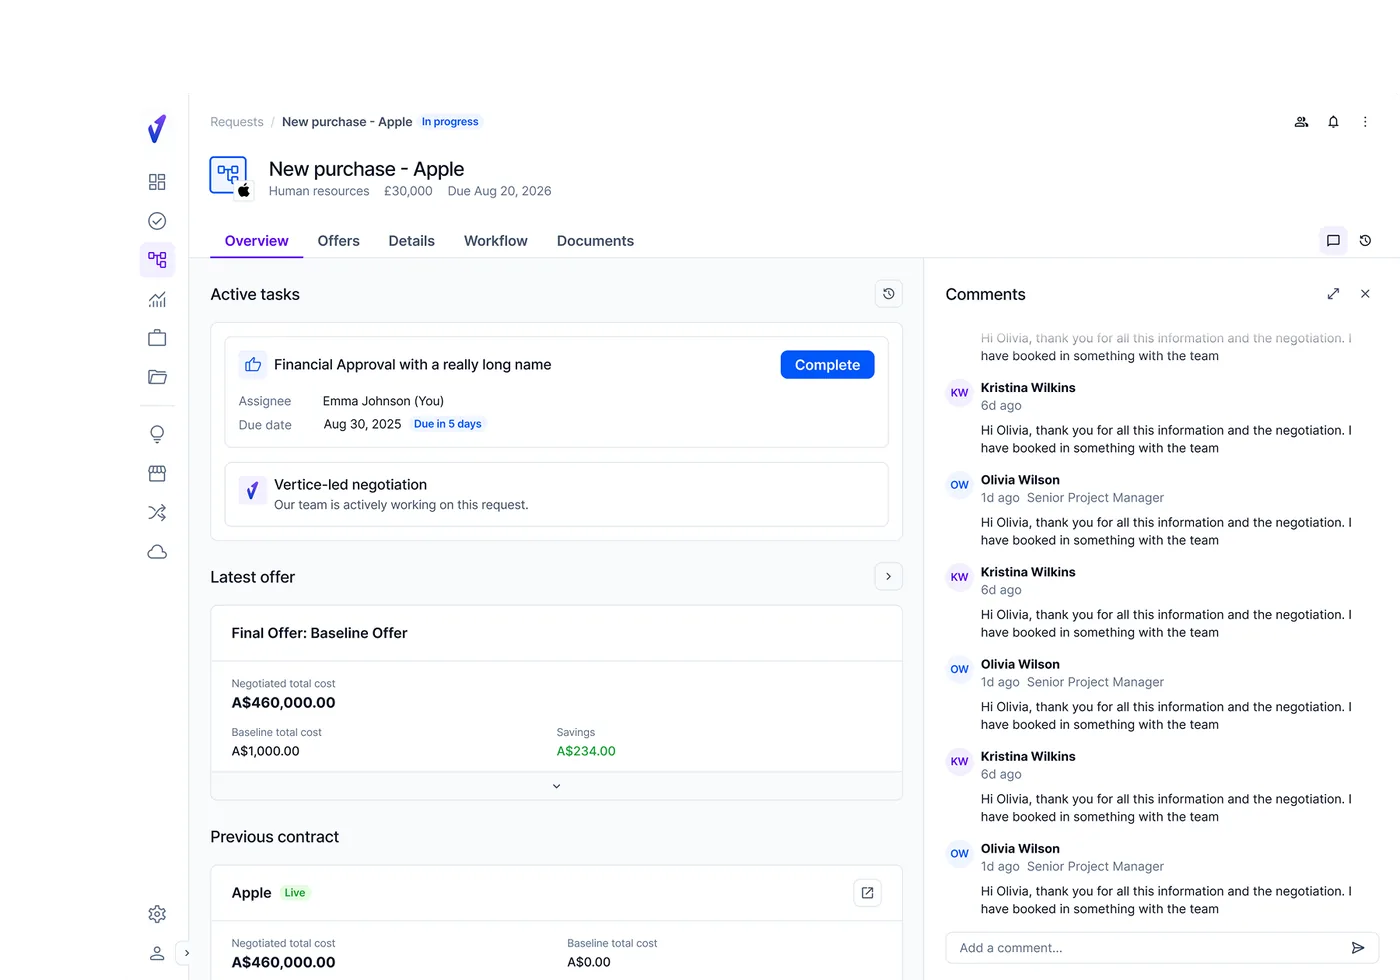Open the Apple contract external link icon
The height and width of the screenshot is (980, 1400).
pos(868,893)
